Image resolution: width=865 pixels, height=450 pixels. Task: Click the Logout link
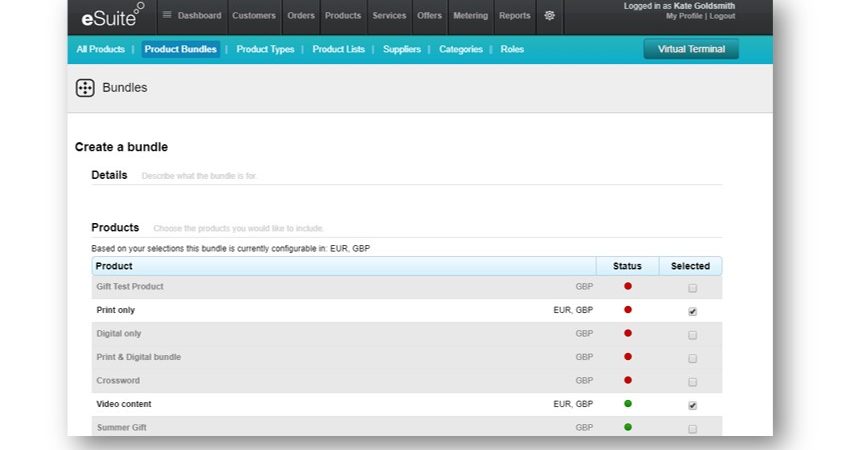click(x=722, y=16)
